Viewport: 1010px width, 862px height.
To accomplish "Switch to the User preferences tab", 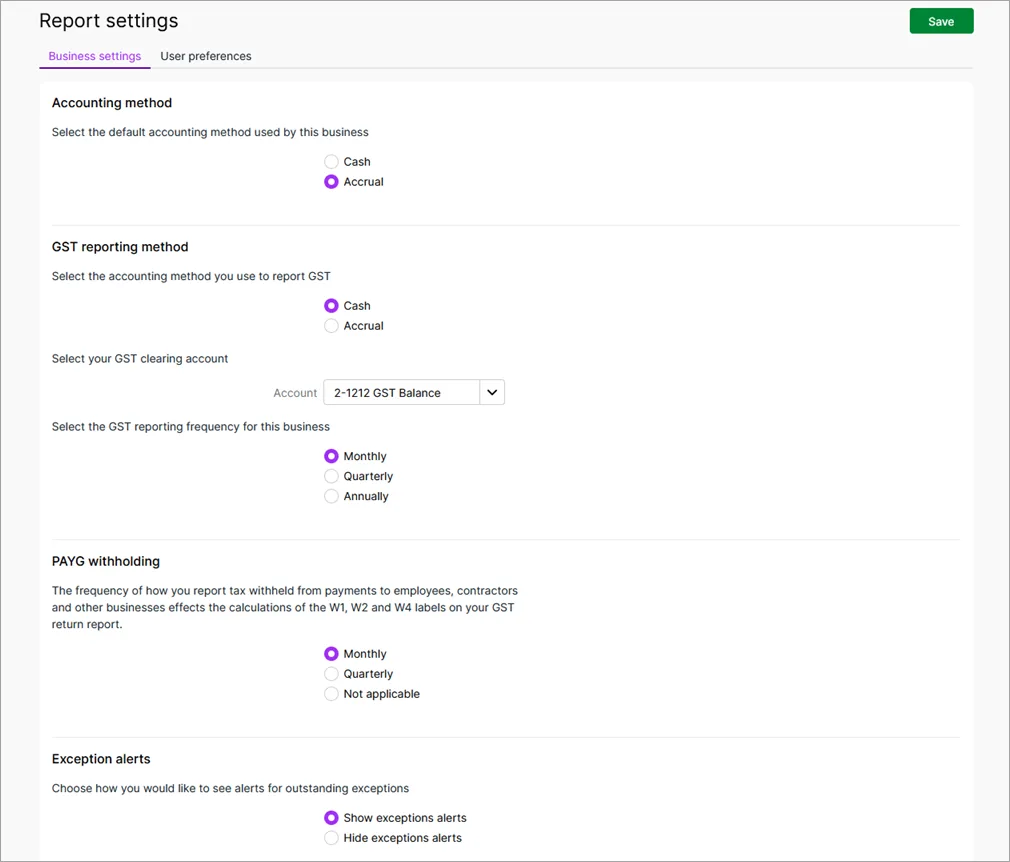I will (x=206, y=56).
